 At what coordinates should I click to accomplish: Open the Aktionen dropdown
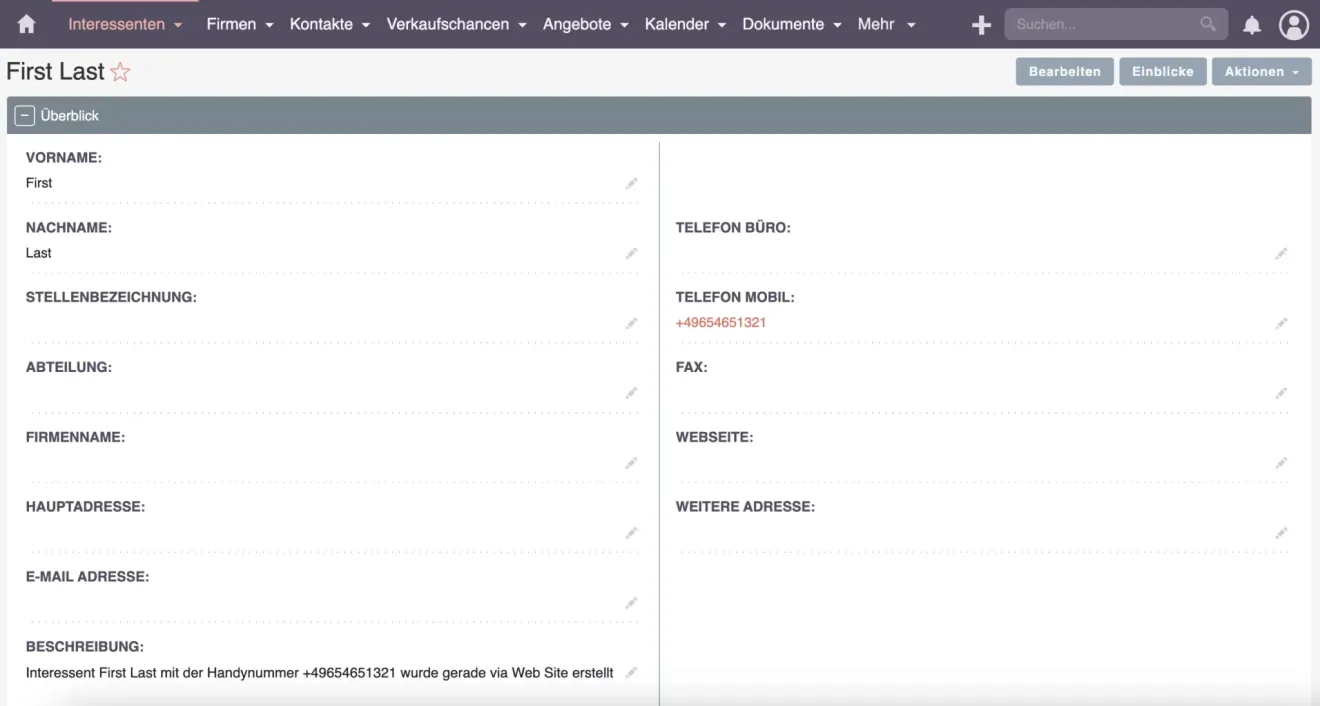click(x=1261, y=71)
